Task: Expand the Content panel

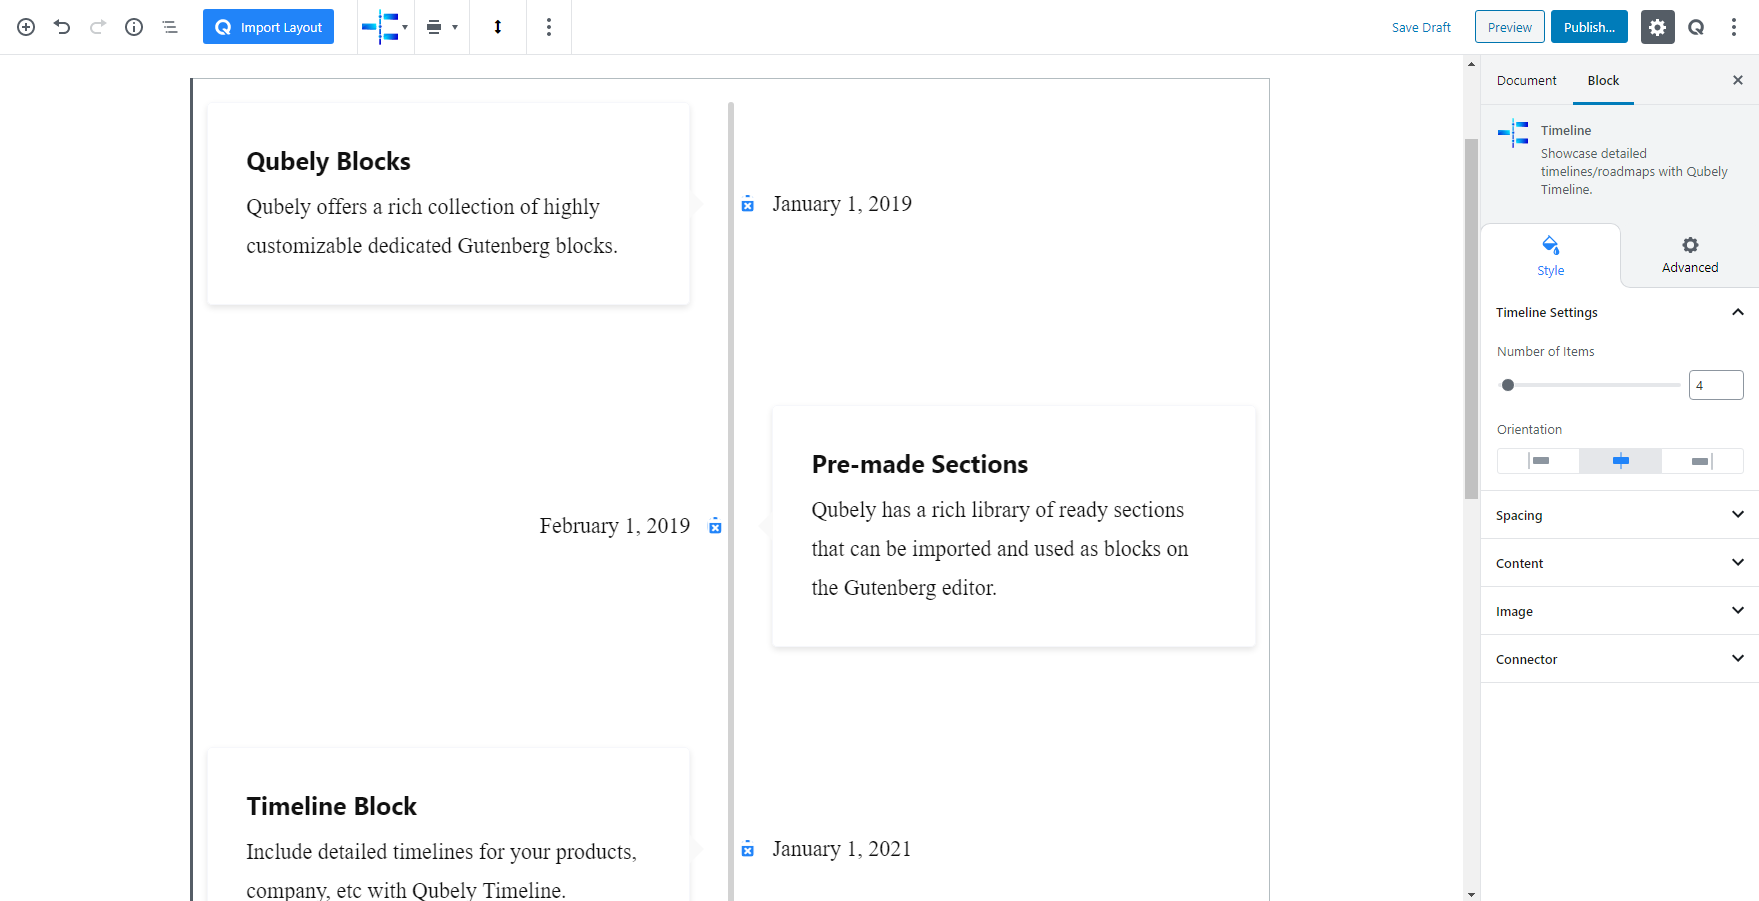Action: tap(1619, 563)
